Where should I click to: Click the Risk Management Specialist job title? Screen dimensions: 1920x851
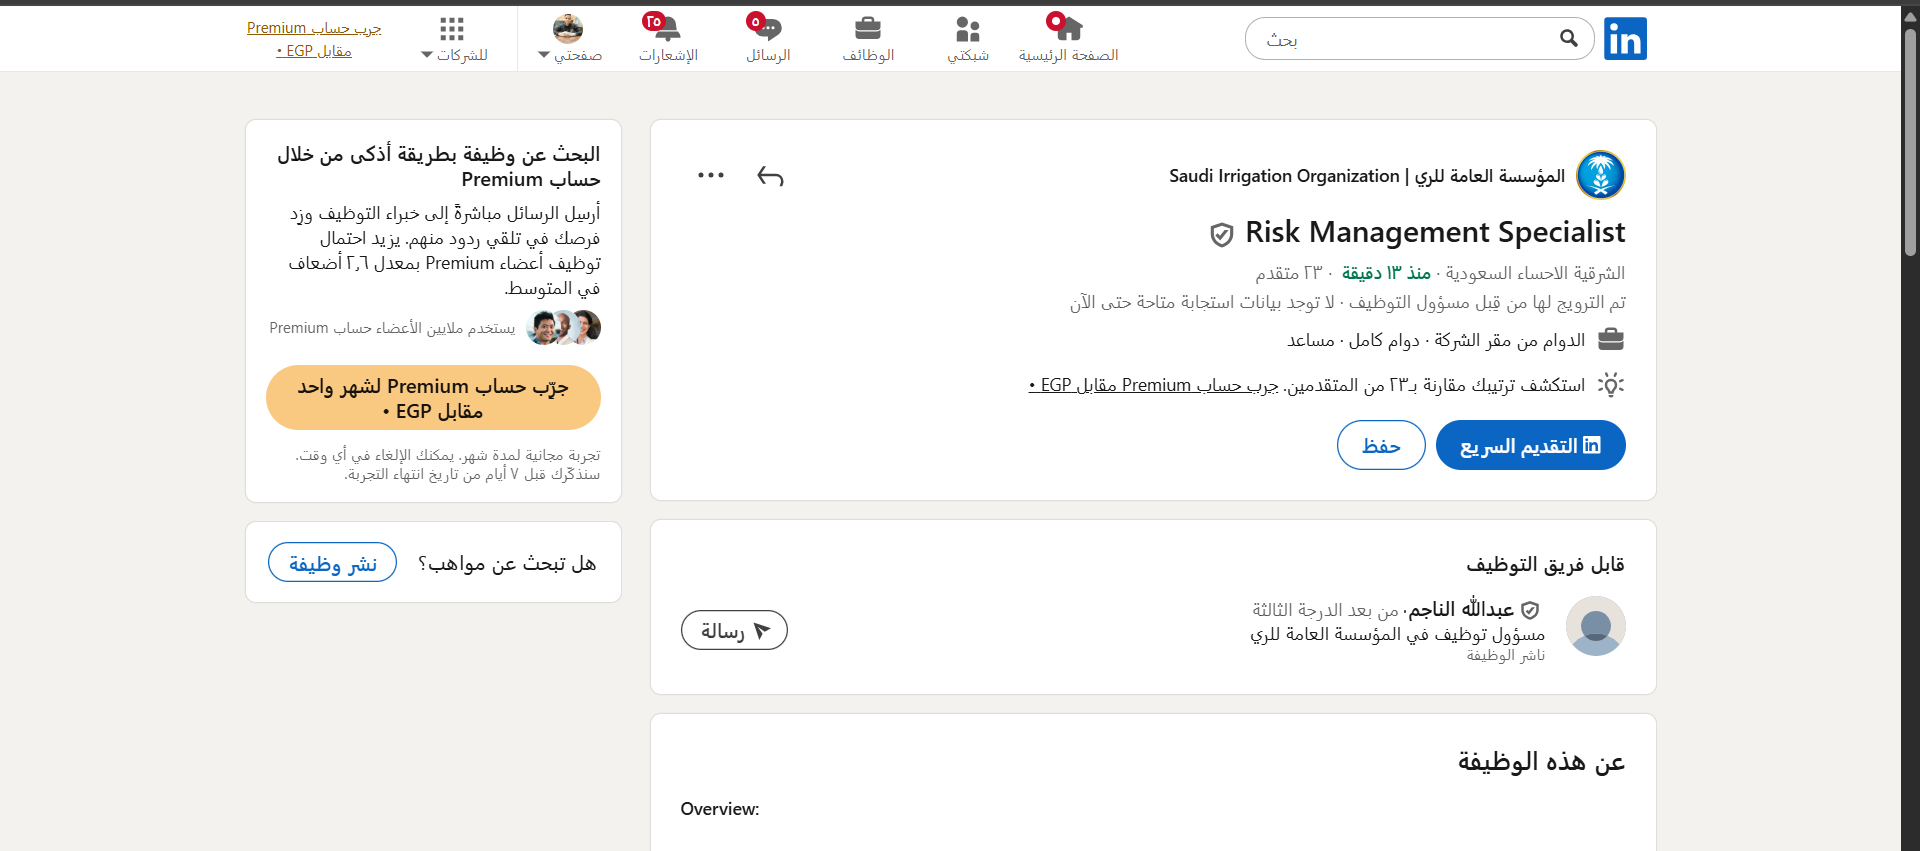[1435, 232]
